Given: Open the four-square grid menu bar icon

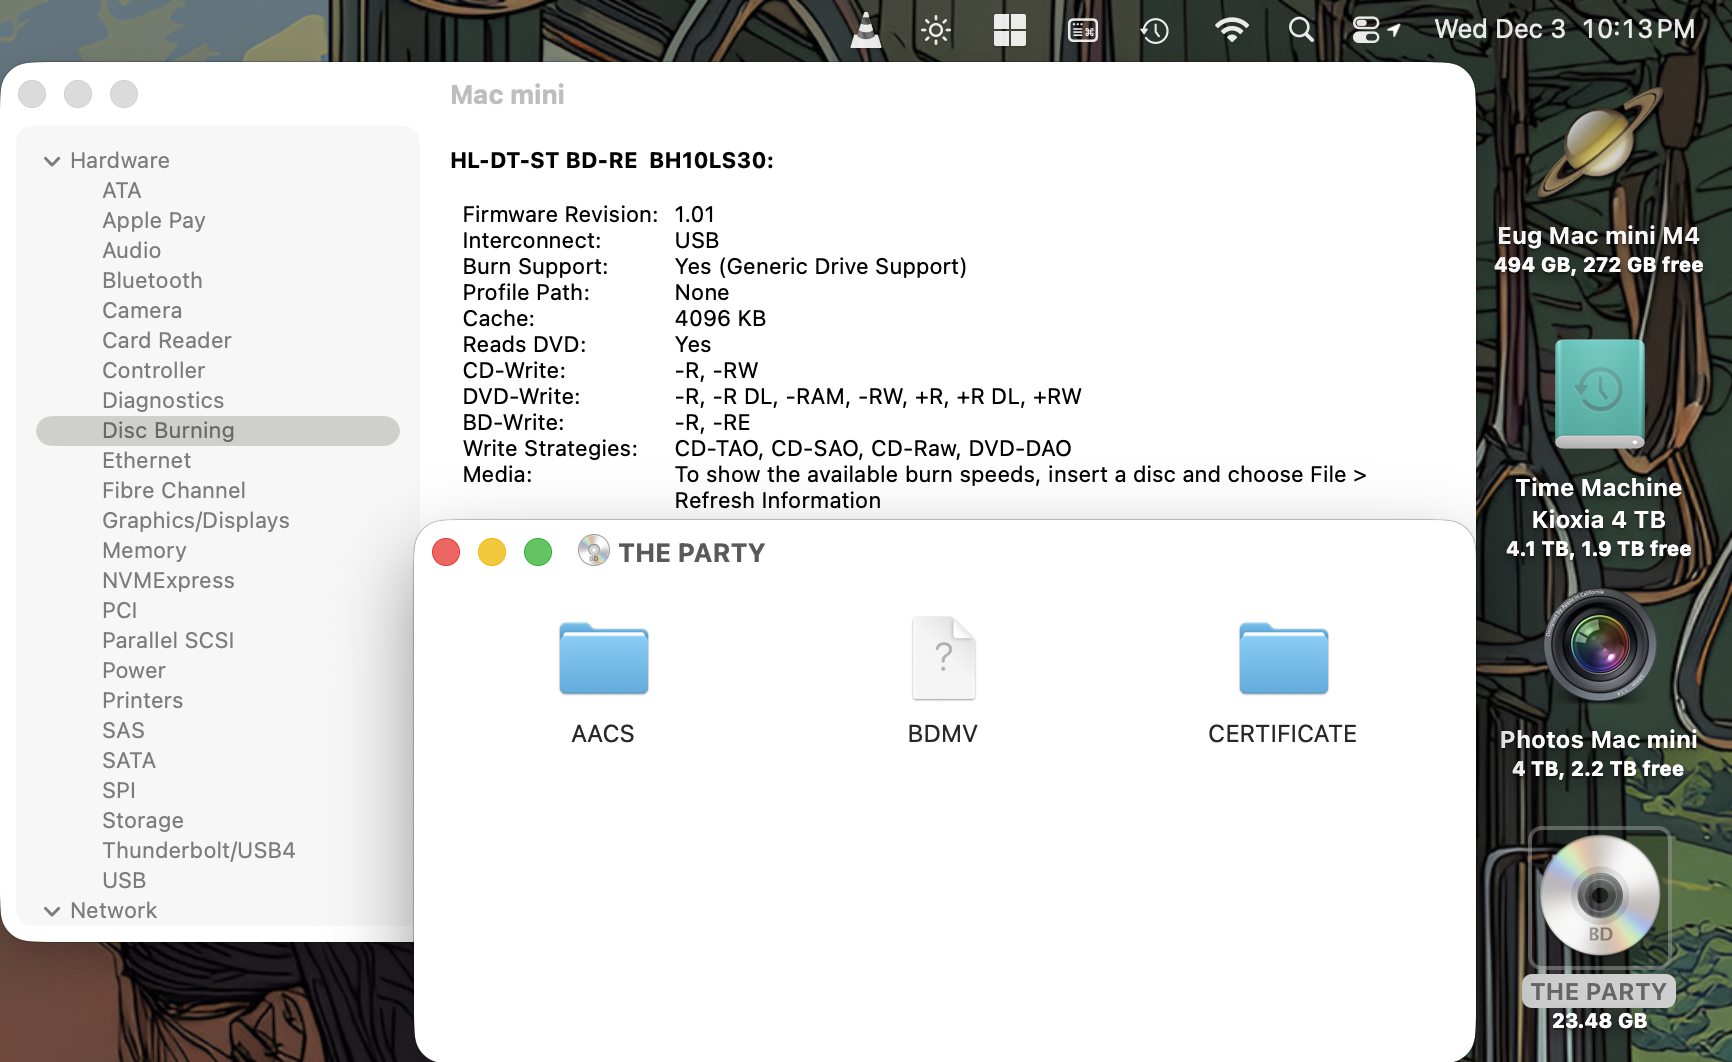Looking at the screenshot, I should (x=1009, y=30).
